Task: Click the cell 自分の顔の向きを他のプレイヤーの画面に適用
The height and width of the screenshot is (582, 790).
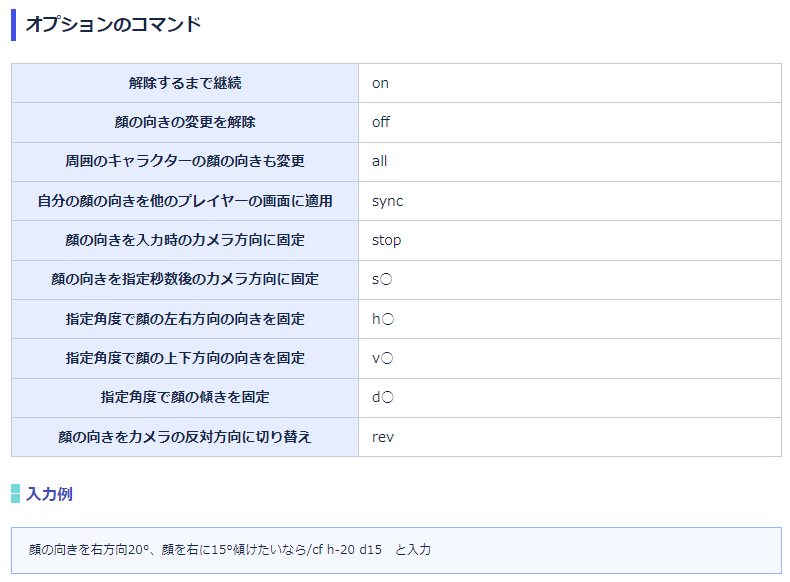Action: point(185,201)
